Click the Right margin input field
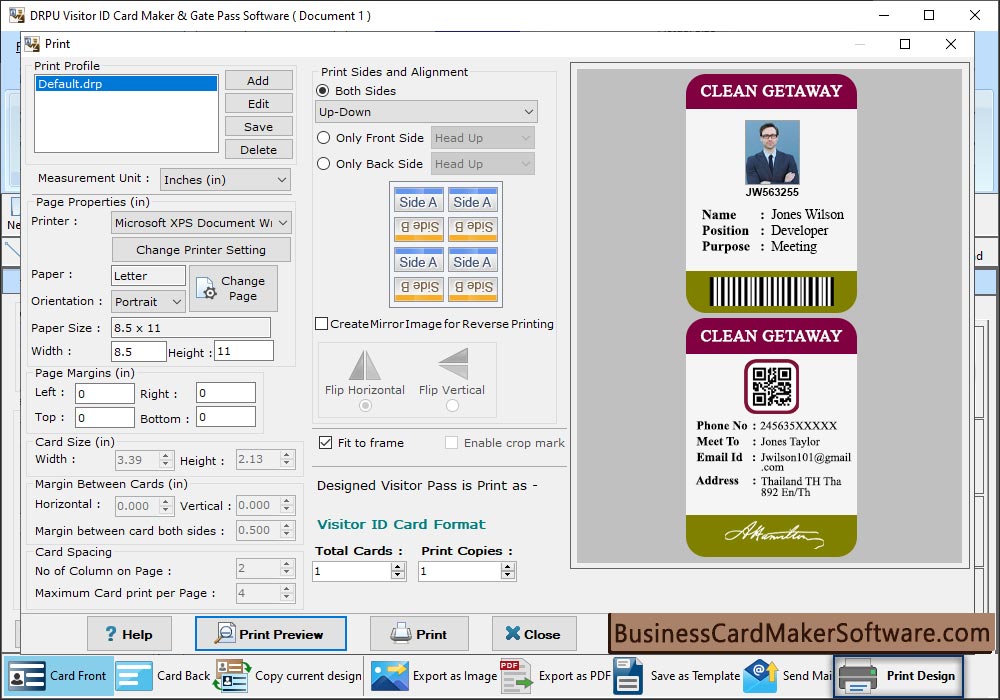The image size is (1000, 700). pos(226,393)
